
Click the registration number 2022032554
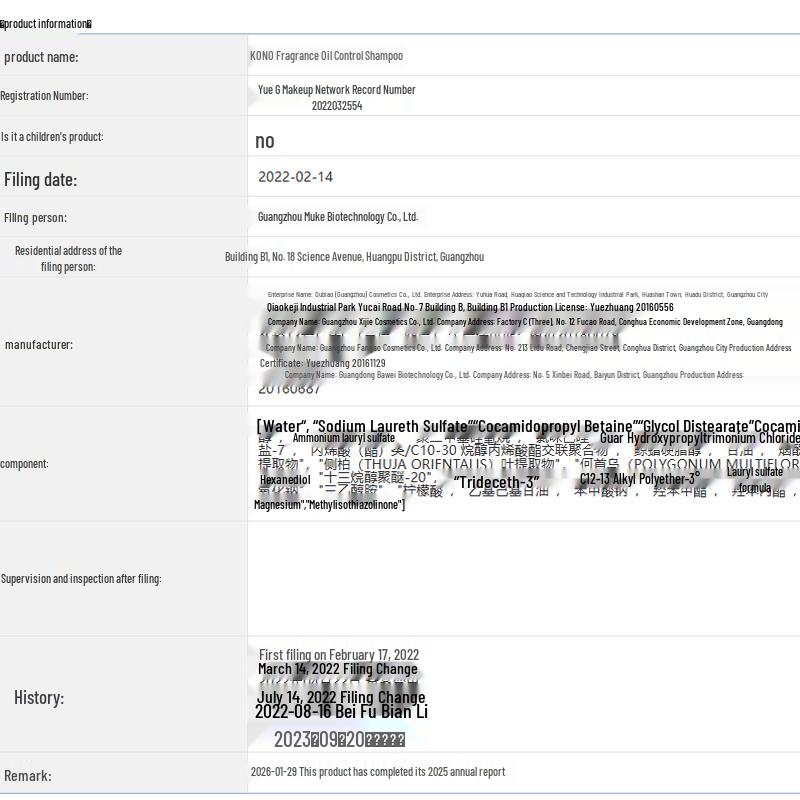click(337, 106)
